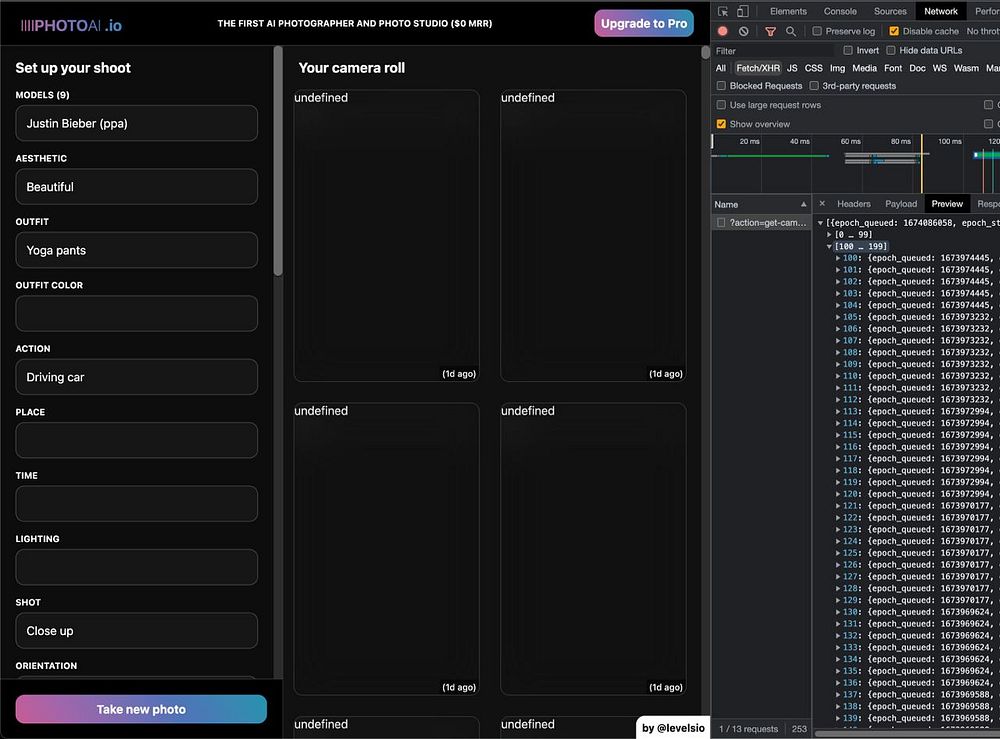Select the Network tab
1000x739 pixels.
coord(941,11)
